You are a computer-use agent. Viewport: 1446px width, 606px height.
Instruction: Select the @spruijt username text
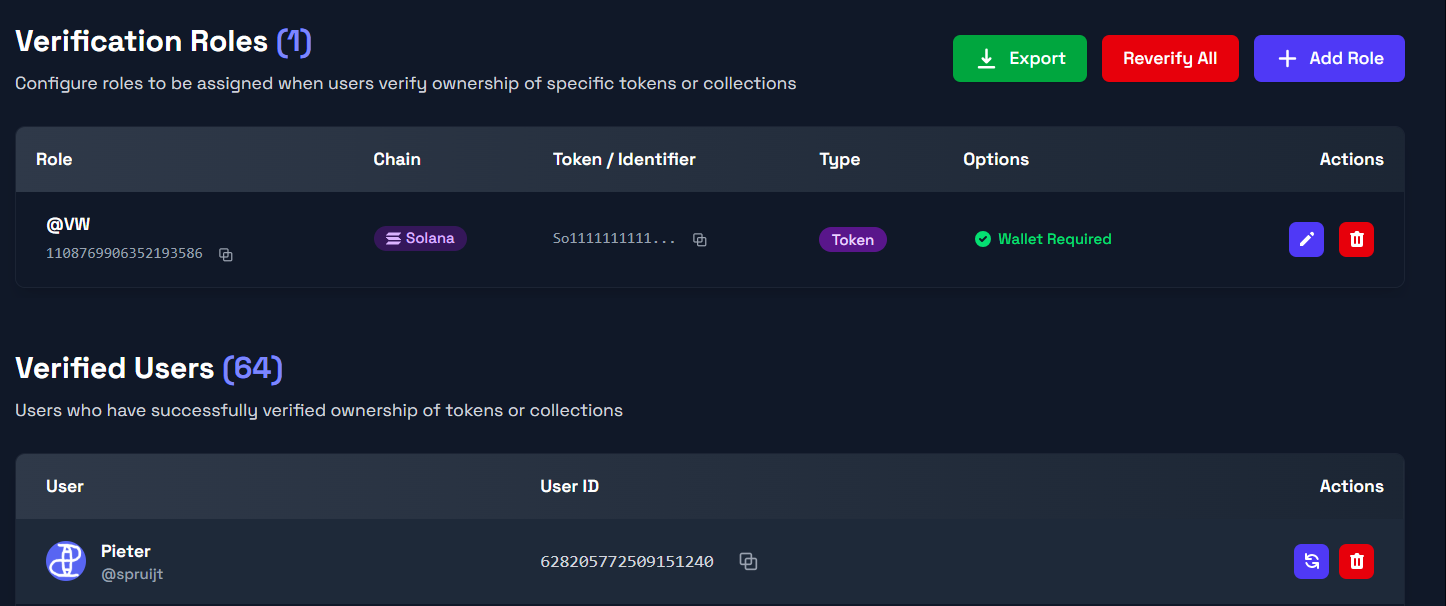132,575
